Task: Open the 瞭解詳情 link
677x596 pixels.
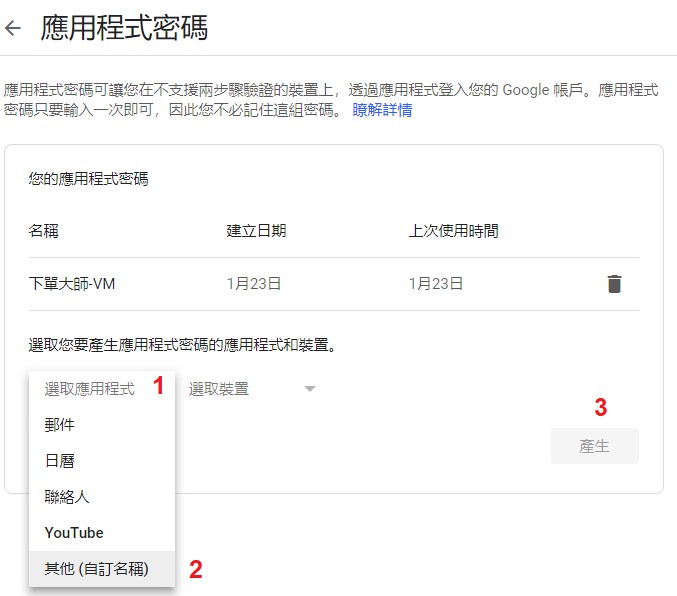Action: click(382, 110)
